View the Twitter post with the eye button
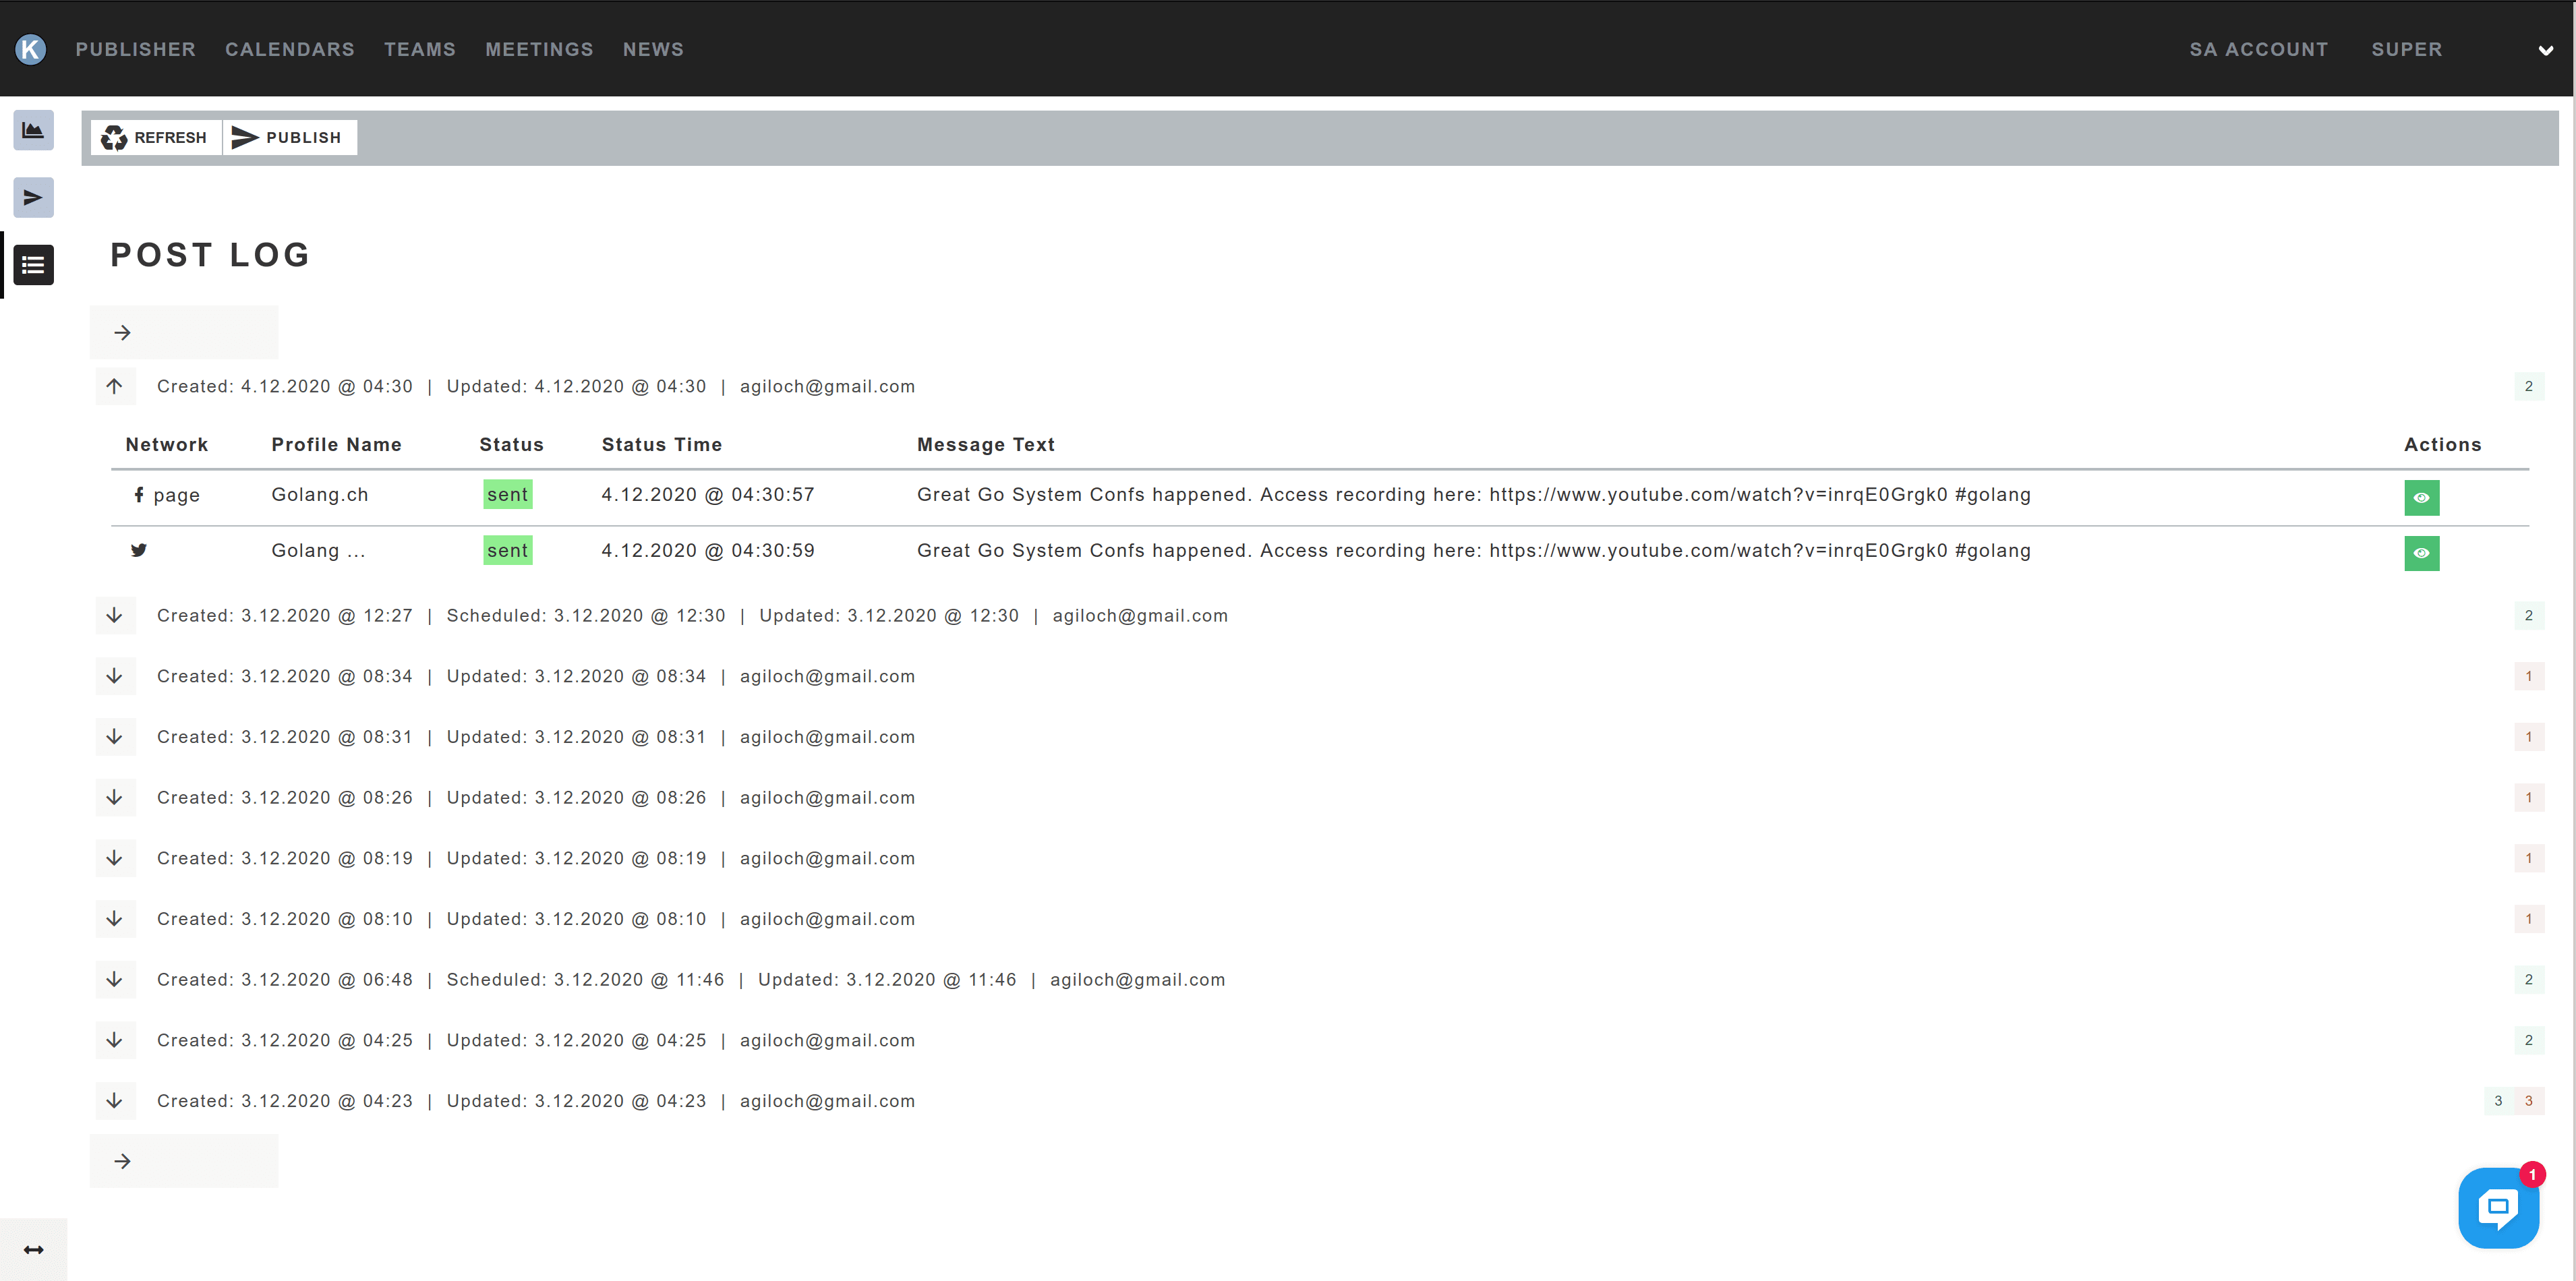The height and width of the screenshot is (1281, 2576). coord(2421,553)
